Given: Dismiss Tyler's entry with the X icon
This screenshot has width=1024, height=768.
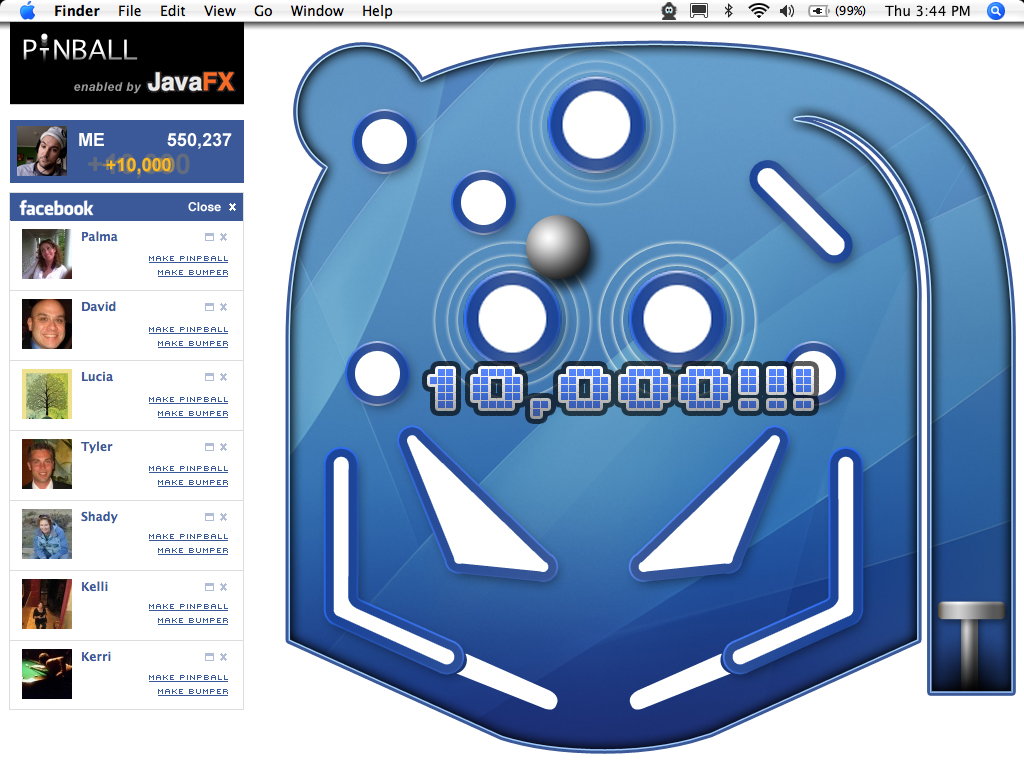Looking at the screenshot, I should click(x=224, y=448).
